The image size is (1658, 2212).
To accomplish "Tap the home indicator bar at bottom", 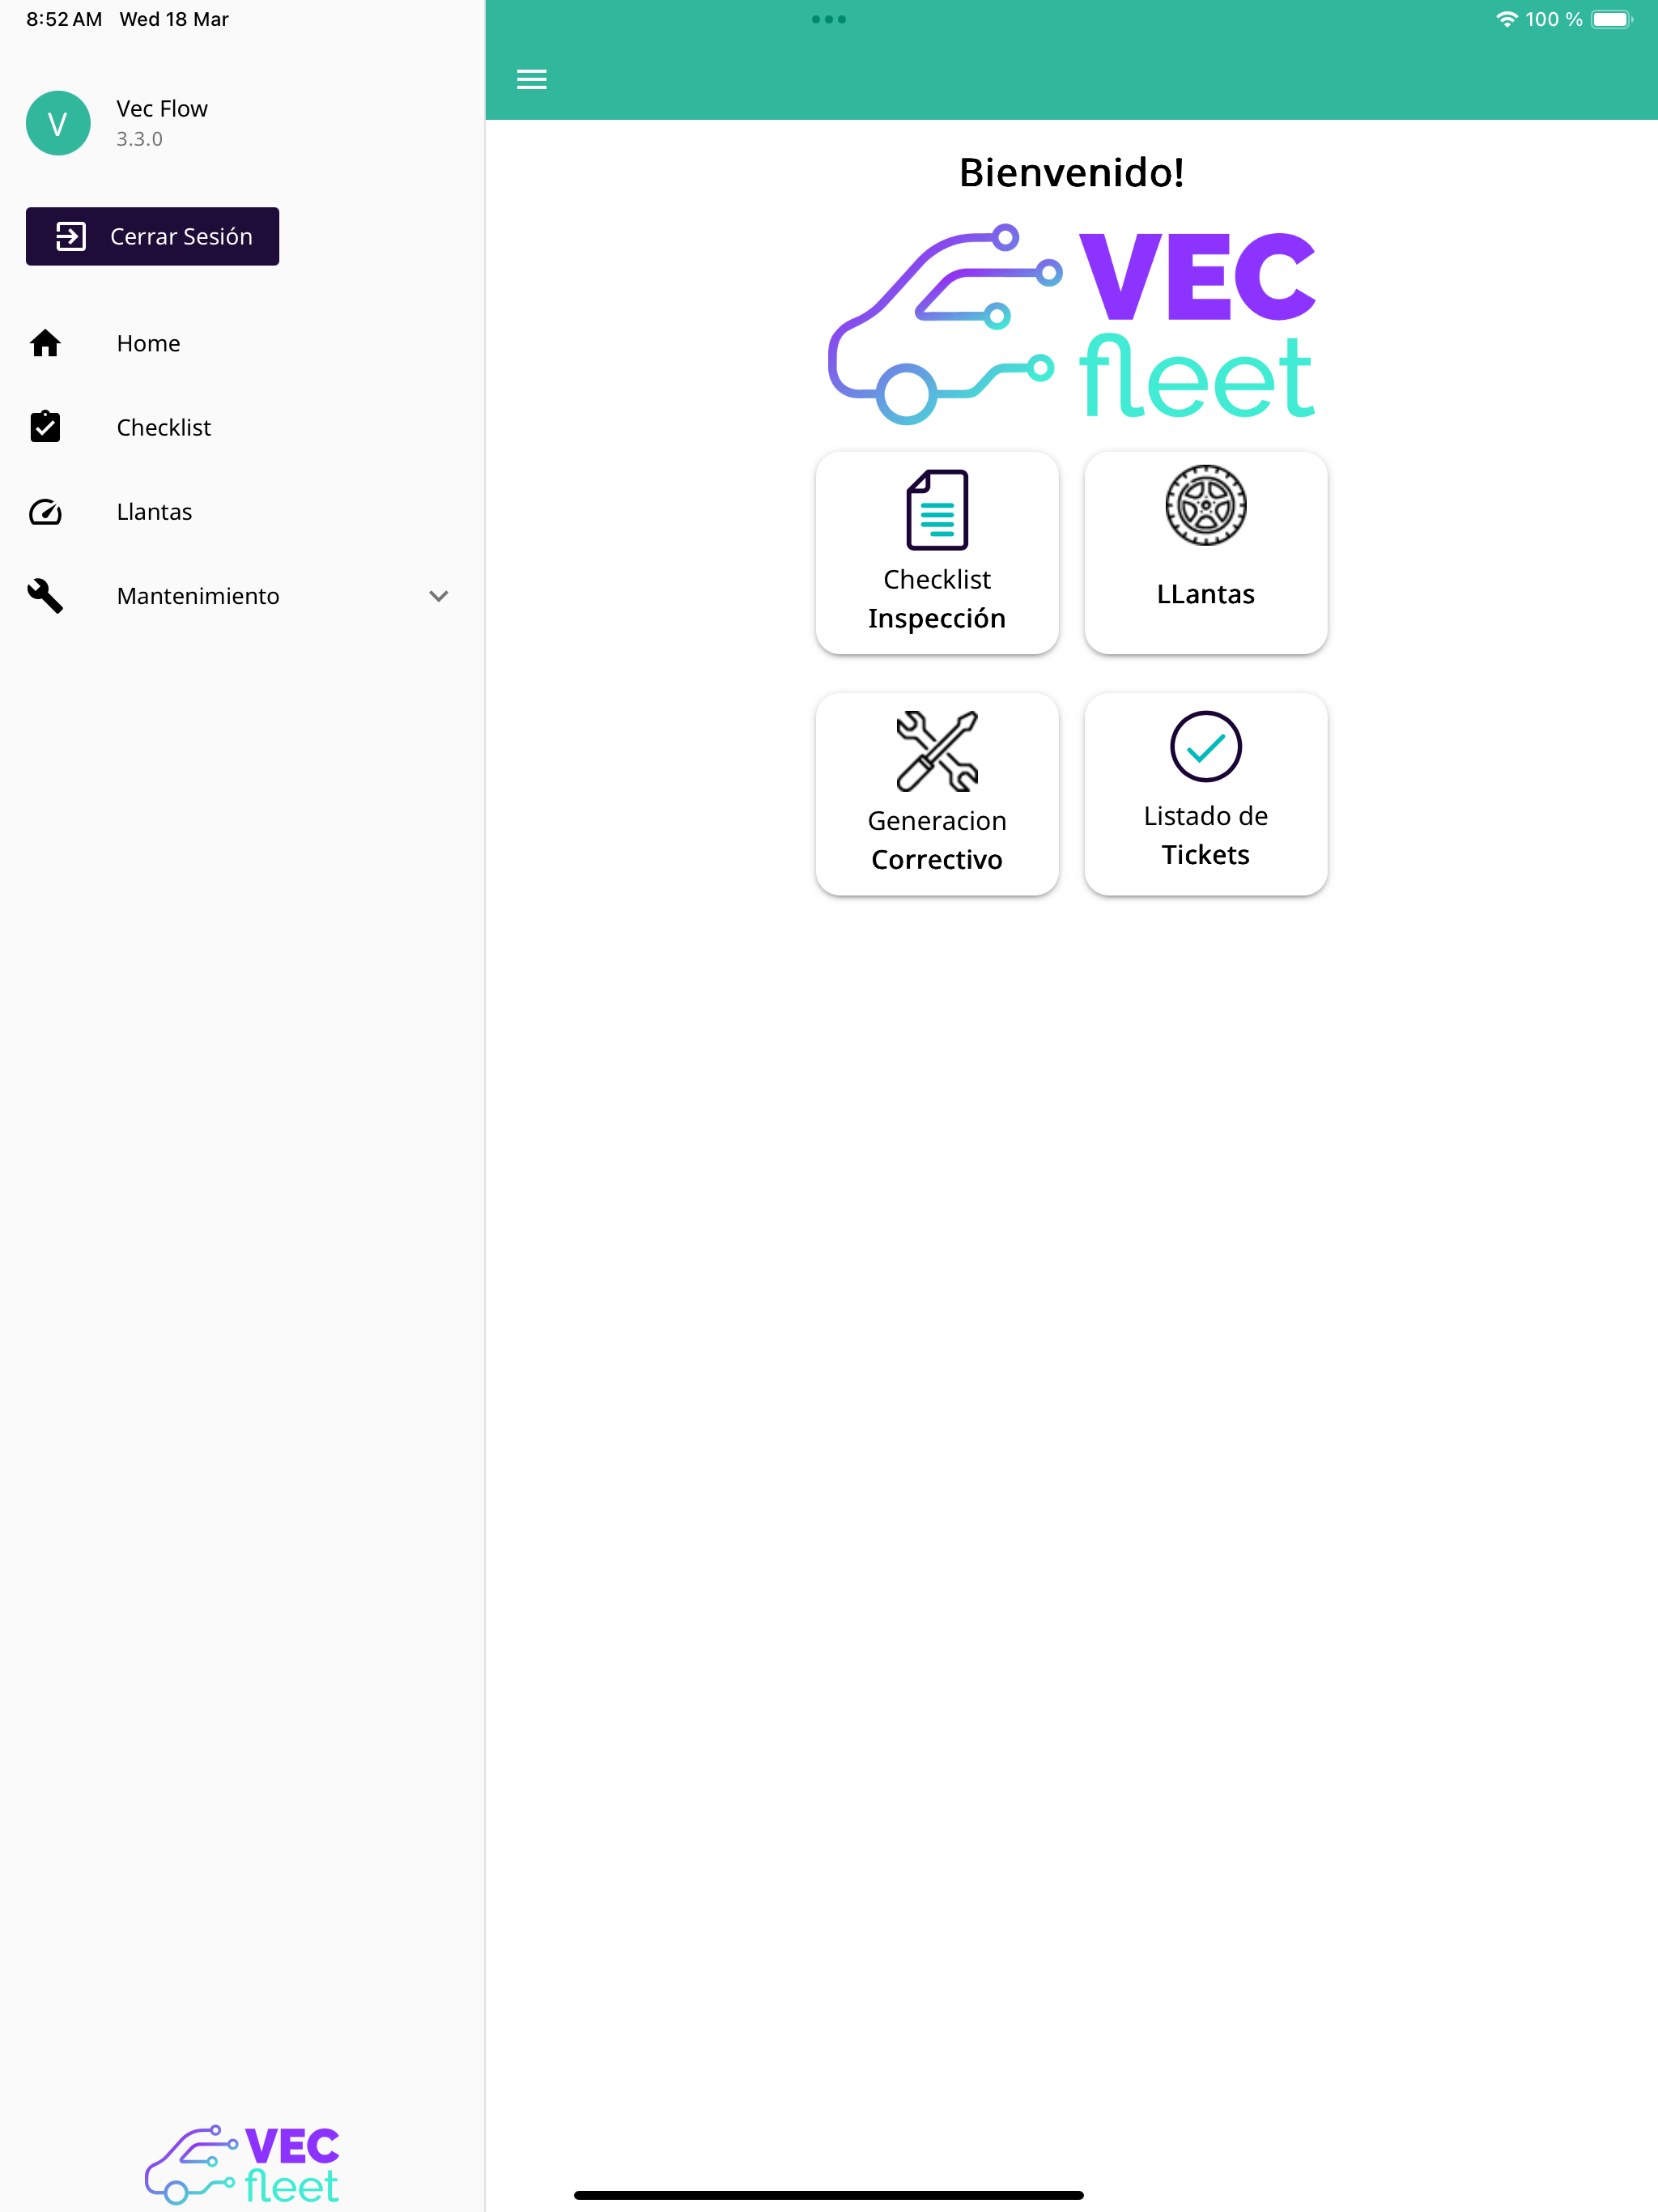I will [x=829, y=2195].
